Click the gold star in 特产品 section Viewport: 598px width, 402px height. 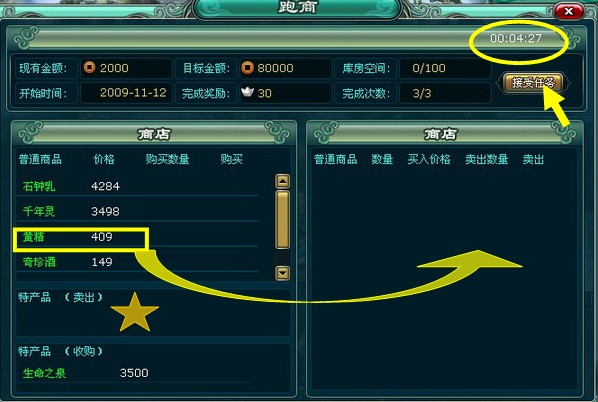click(135, 312)
